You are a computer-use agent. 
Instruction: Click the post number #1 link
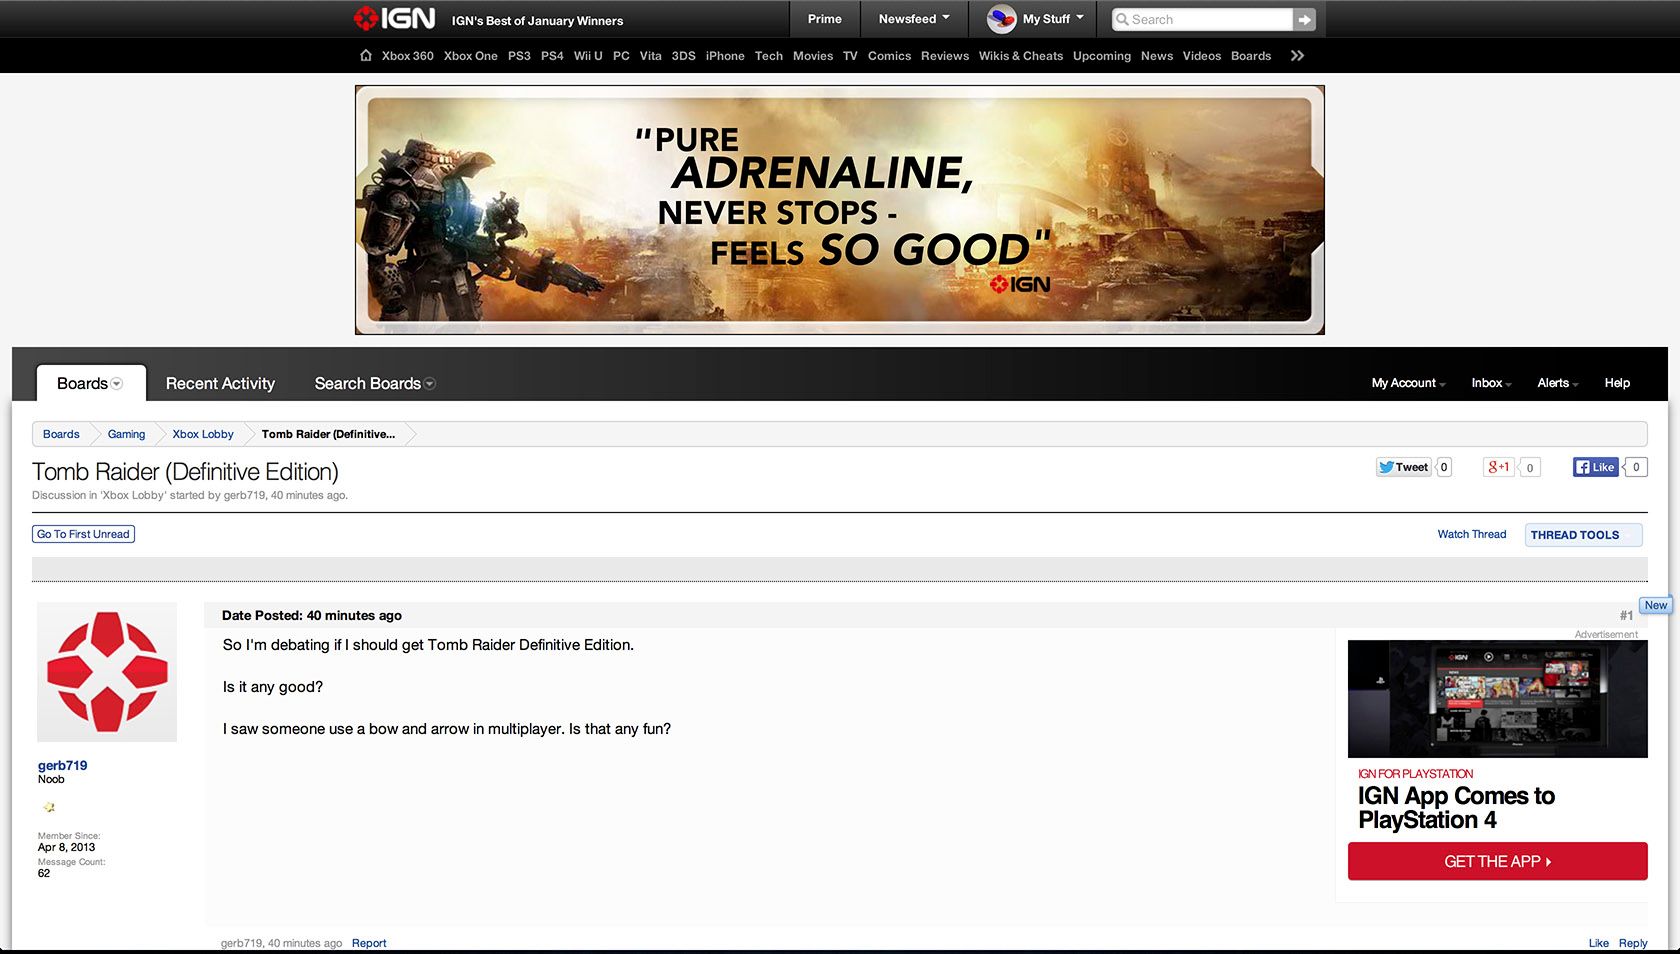click(x=1626, y=616)
